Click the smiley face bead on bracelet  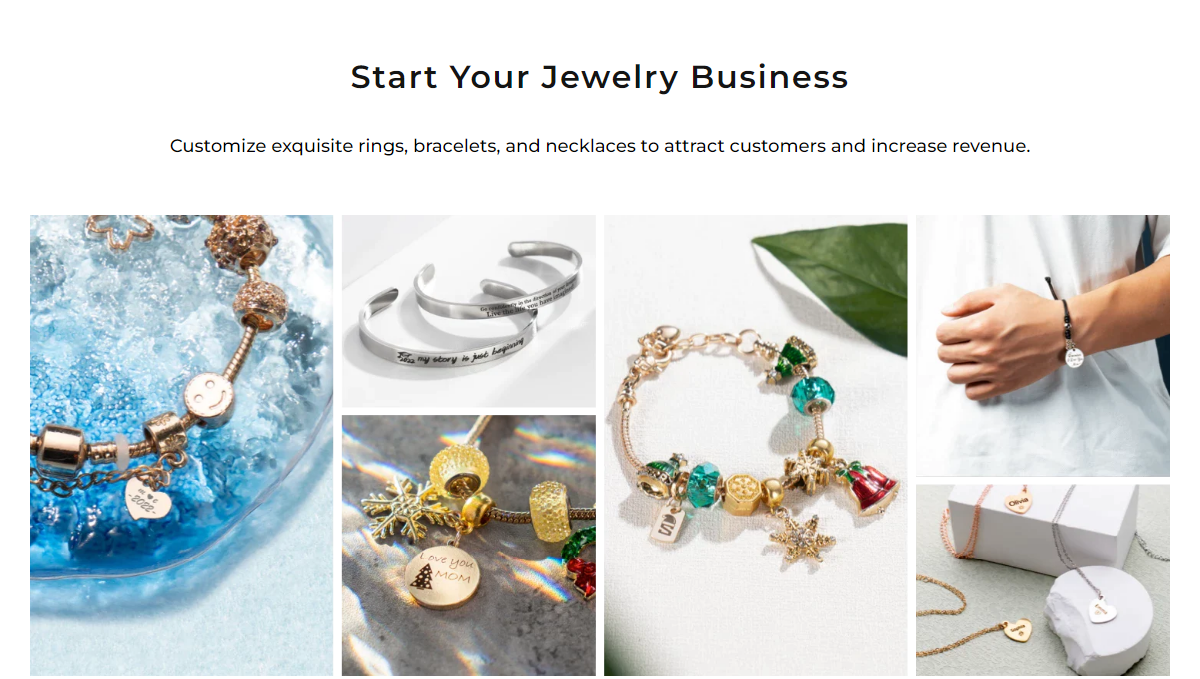coord(206,396)
